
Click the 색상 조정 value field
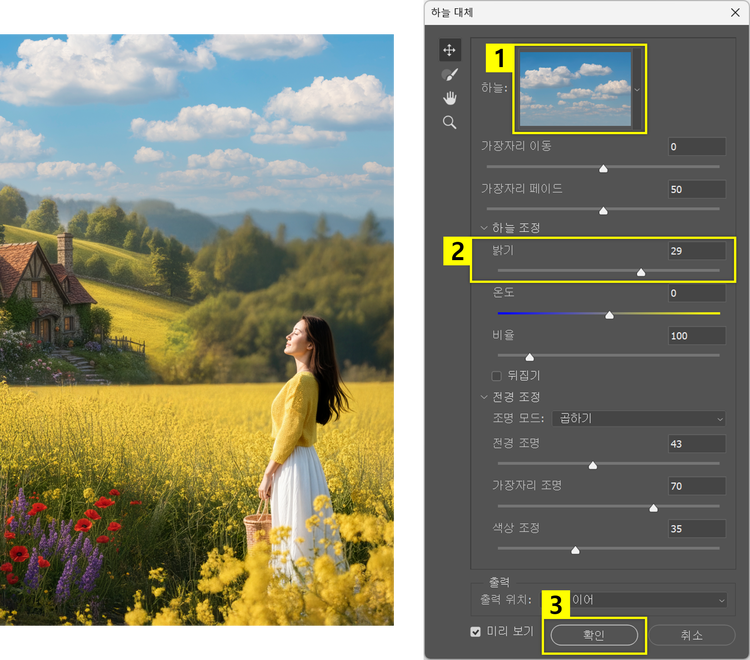[696, 528]
